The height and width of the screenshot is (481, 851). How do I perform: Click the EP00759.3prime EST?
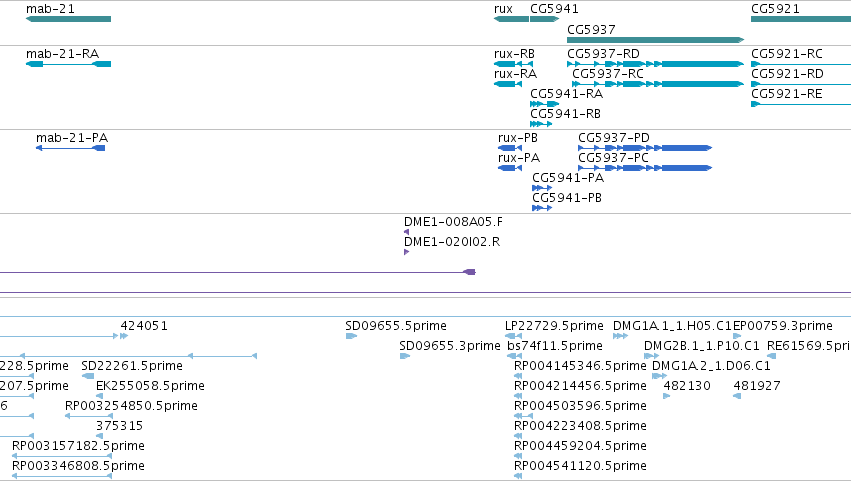737,336
